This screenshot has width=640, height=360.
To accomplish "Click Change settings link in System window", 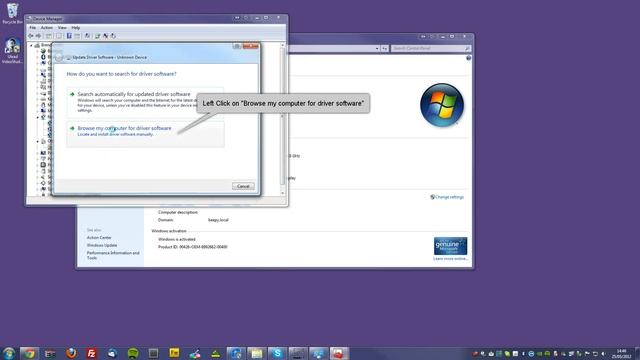I will tap(449, 197).
